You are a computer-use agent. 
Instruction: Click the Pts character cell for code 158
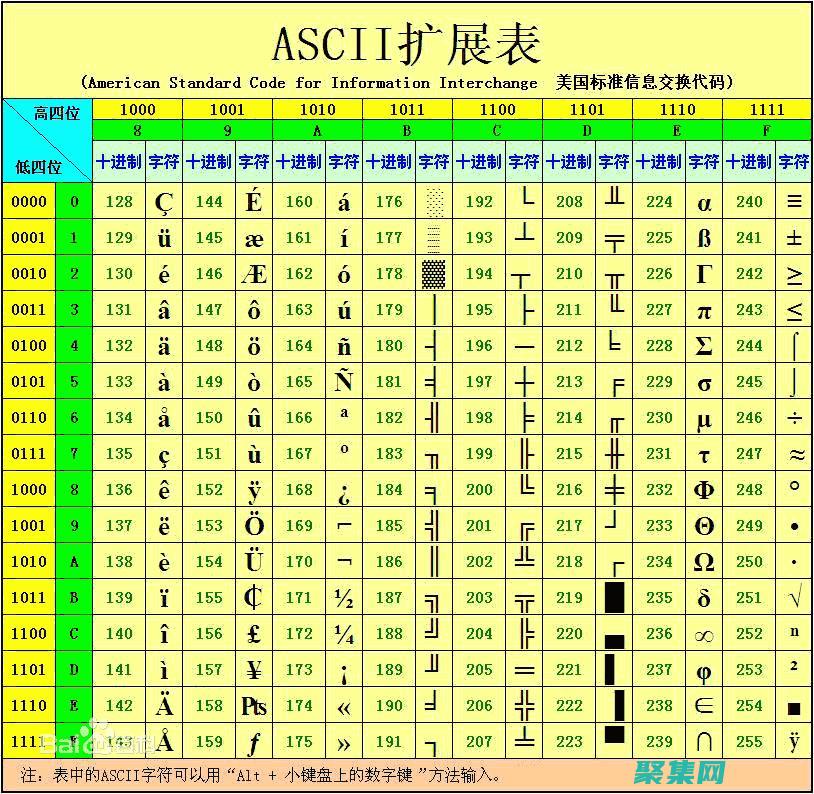click(254, 706)
